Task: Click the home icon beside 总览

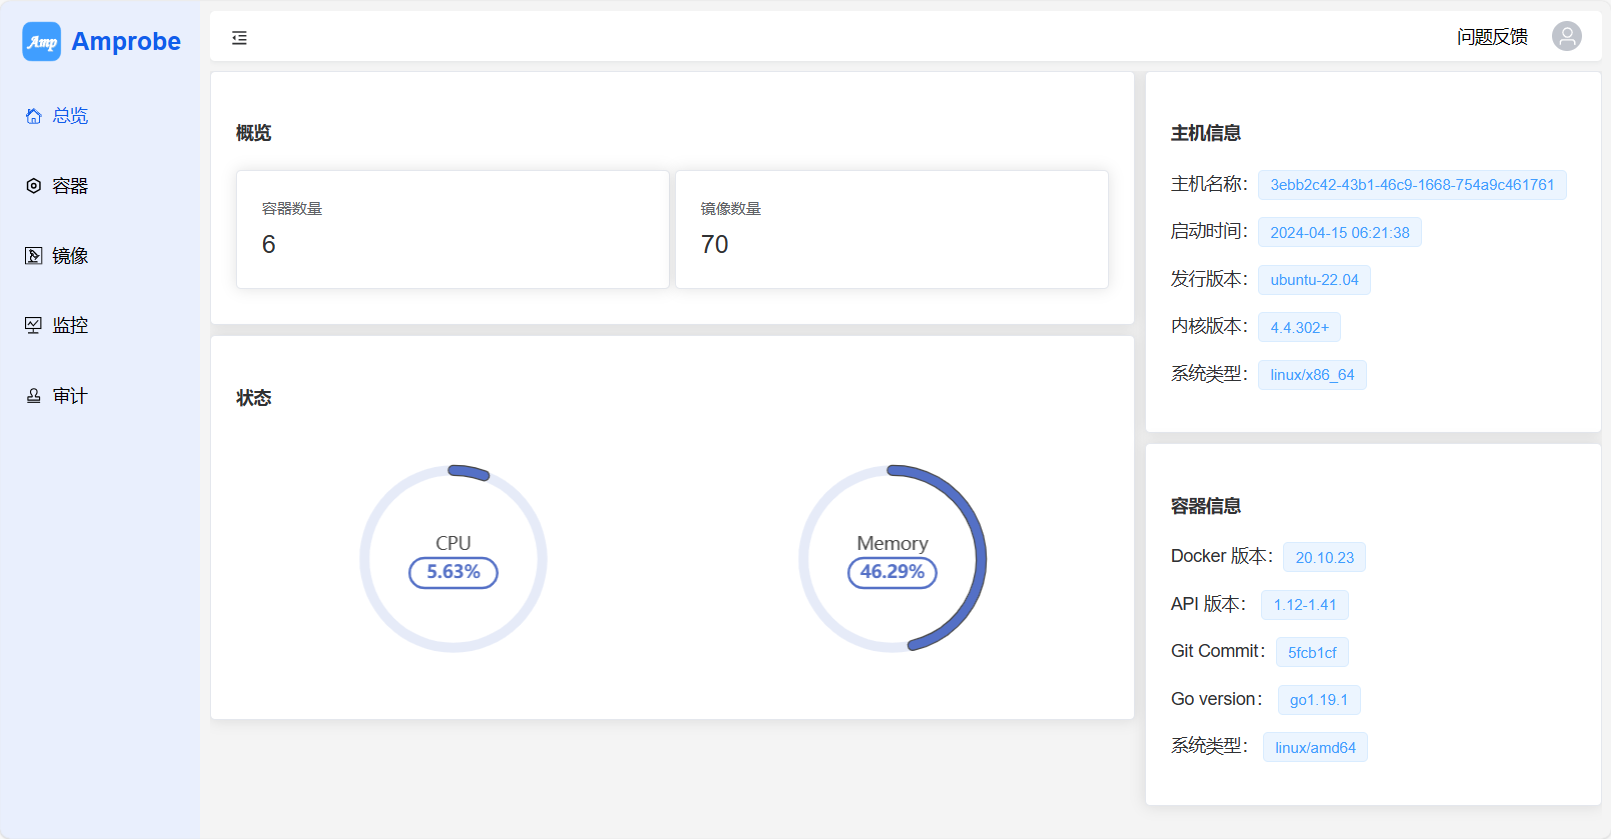Action: pos(34,116)
